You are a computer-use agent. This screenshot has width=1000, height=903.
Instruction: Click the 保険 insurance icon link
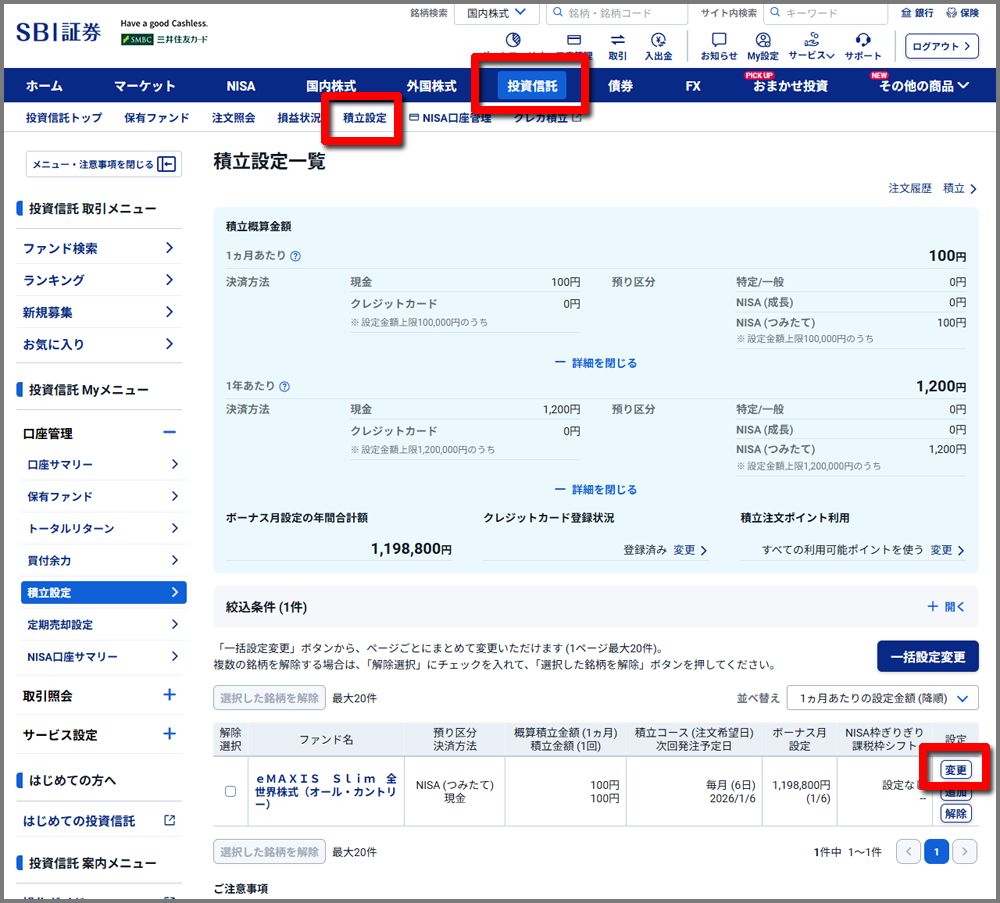pos(962,13)
